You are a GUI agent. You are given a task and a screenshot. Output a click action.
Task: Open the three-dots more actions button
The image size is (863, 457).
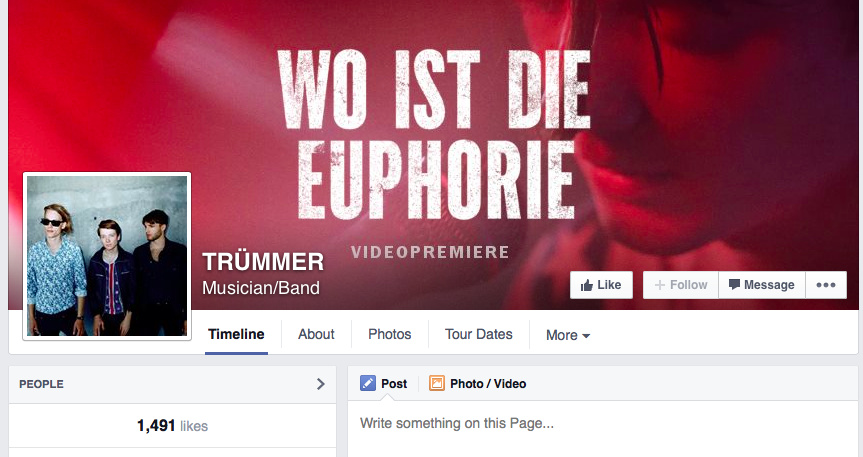pyautogui.click(x=826, y=285)
